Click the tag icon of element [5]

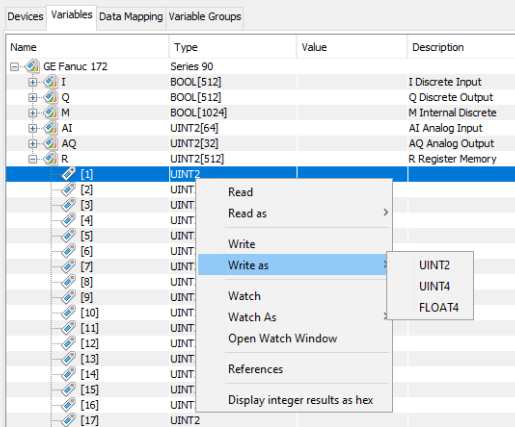(x=69, y=236)
